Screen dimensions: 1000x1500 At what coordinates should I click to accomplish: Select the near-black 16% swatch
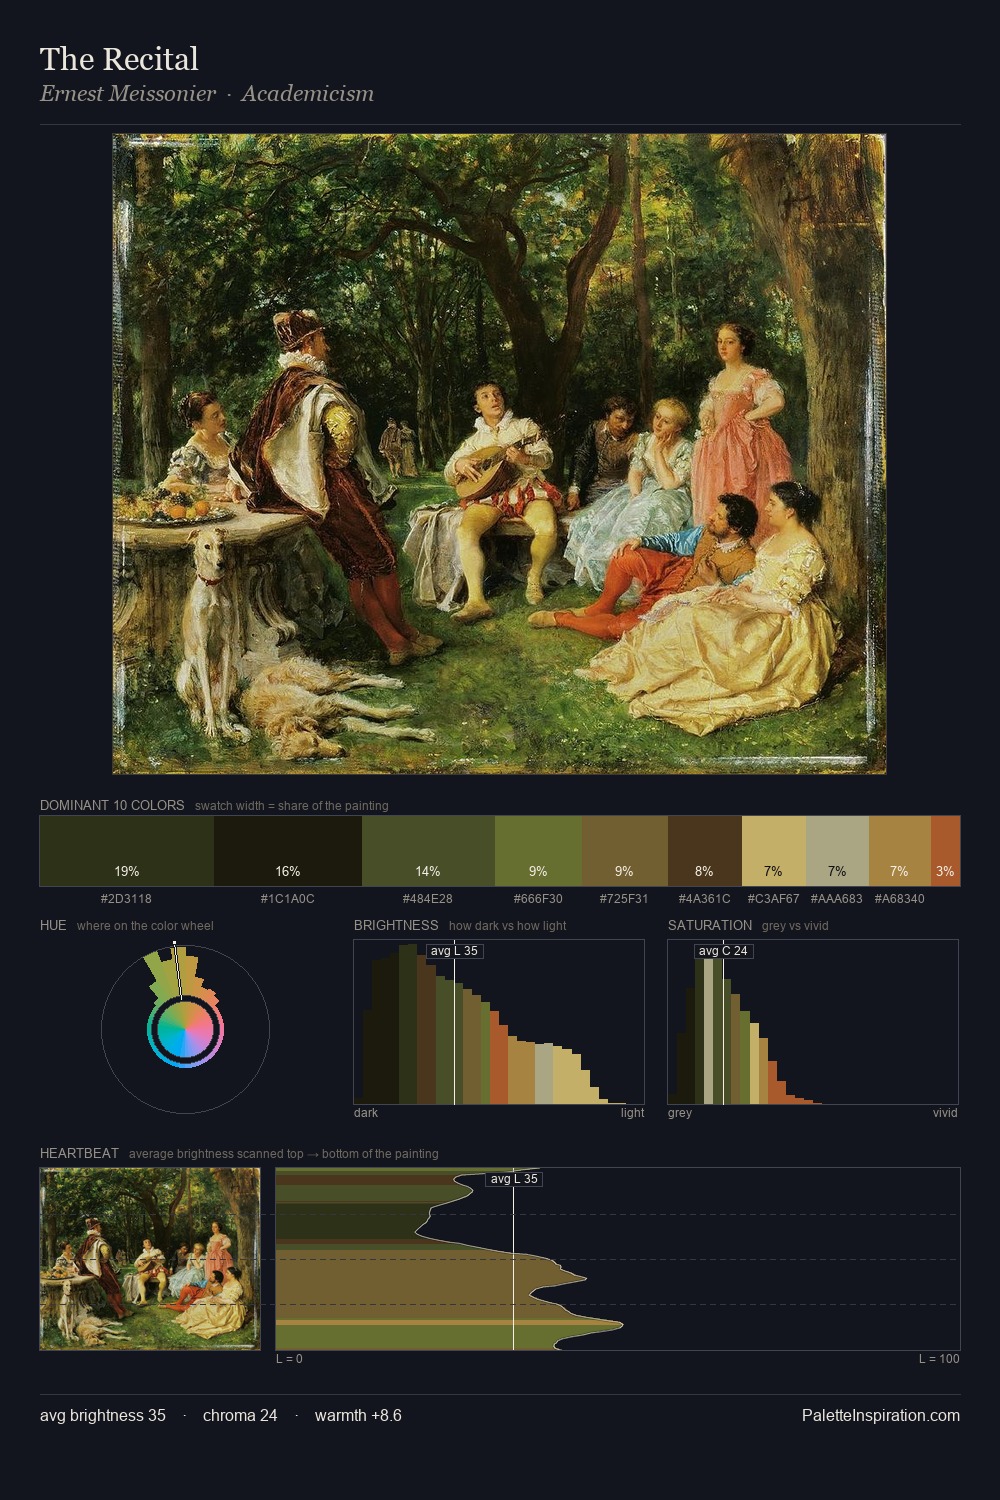(288, 851)
